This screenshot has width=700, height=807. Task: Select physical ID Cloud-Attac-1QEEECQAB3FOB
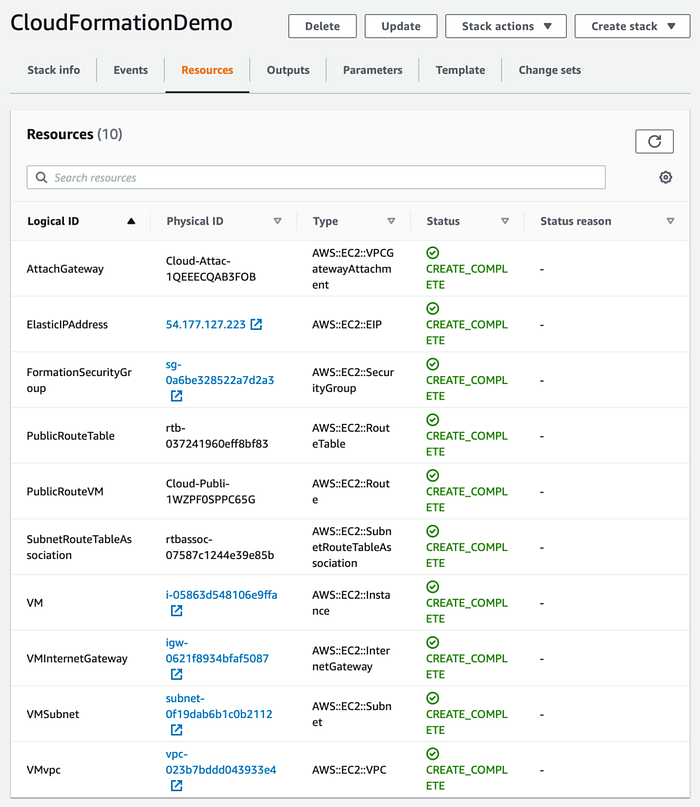point(211,269)
